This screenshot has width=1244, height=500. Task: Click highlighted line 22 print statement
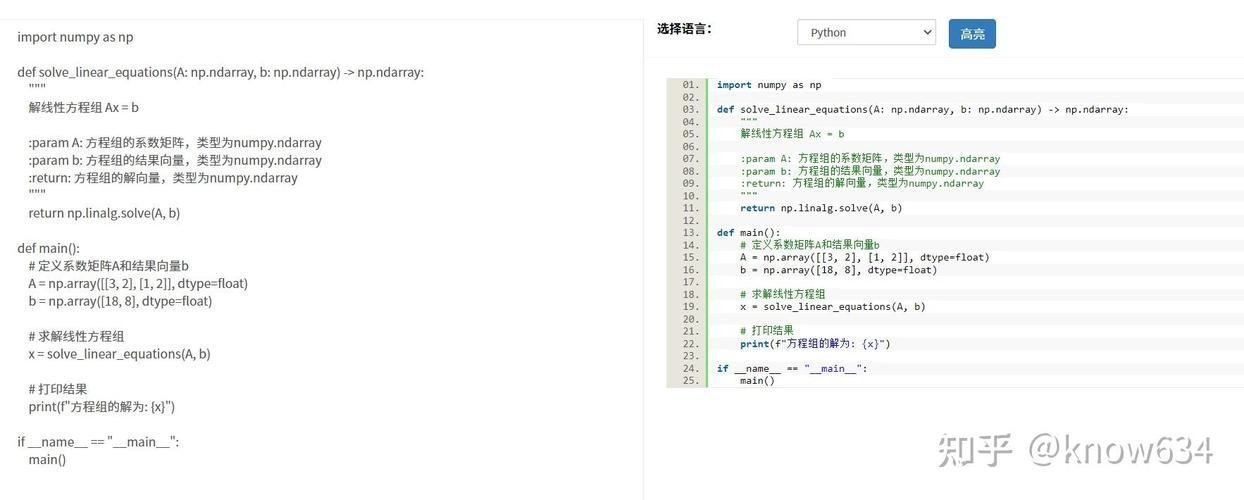815,344
